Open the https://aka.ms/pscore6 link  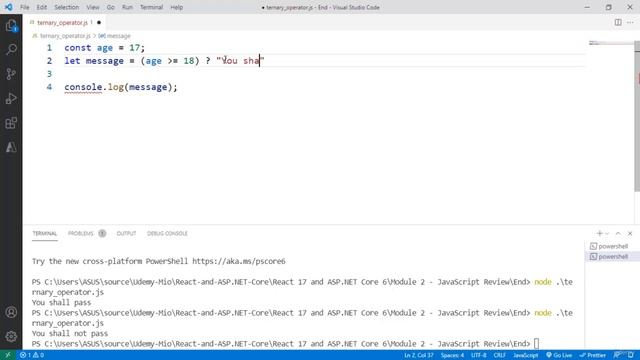pos(239,261)
